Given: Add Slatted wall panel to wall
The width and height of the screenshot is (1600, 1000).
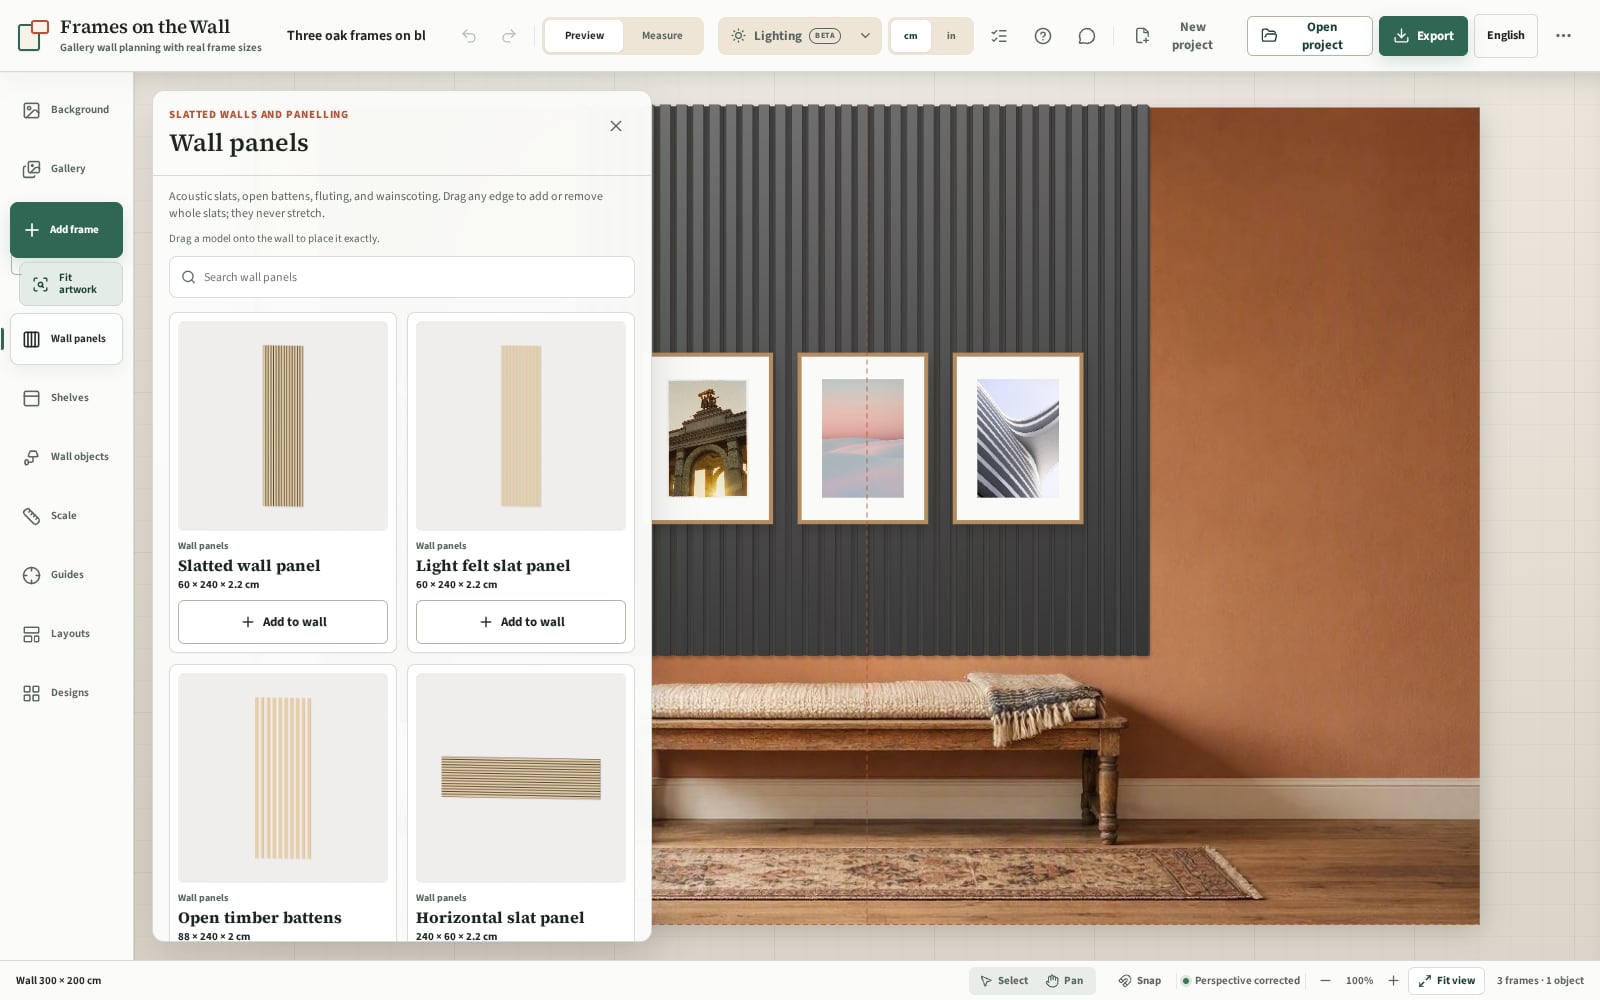Looking at the screenshot, I should (x=283, y=622).
